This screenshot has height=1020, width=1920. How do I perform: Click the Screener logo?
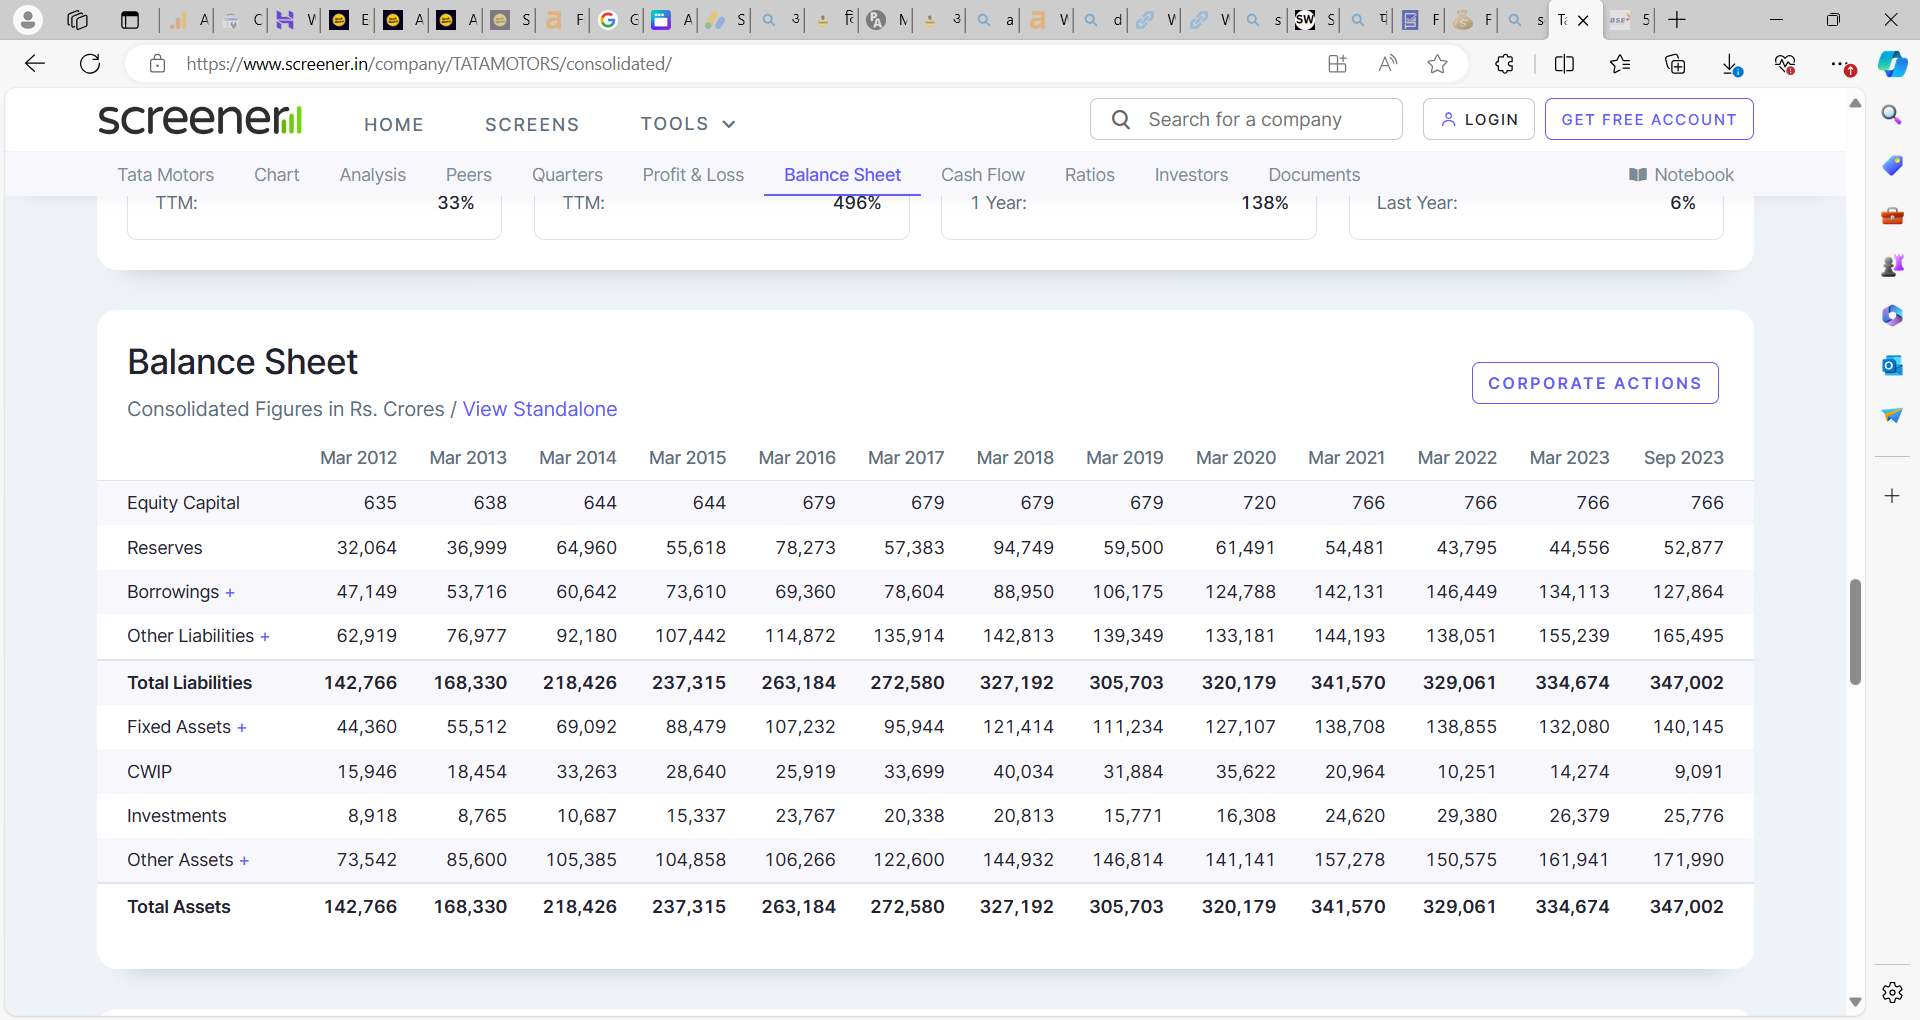click(x=200, y=119)
